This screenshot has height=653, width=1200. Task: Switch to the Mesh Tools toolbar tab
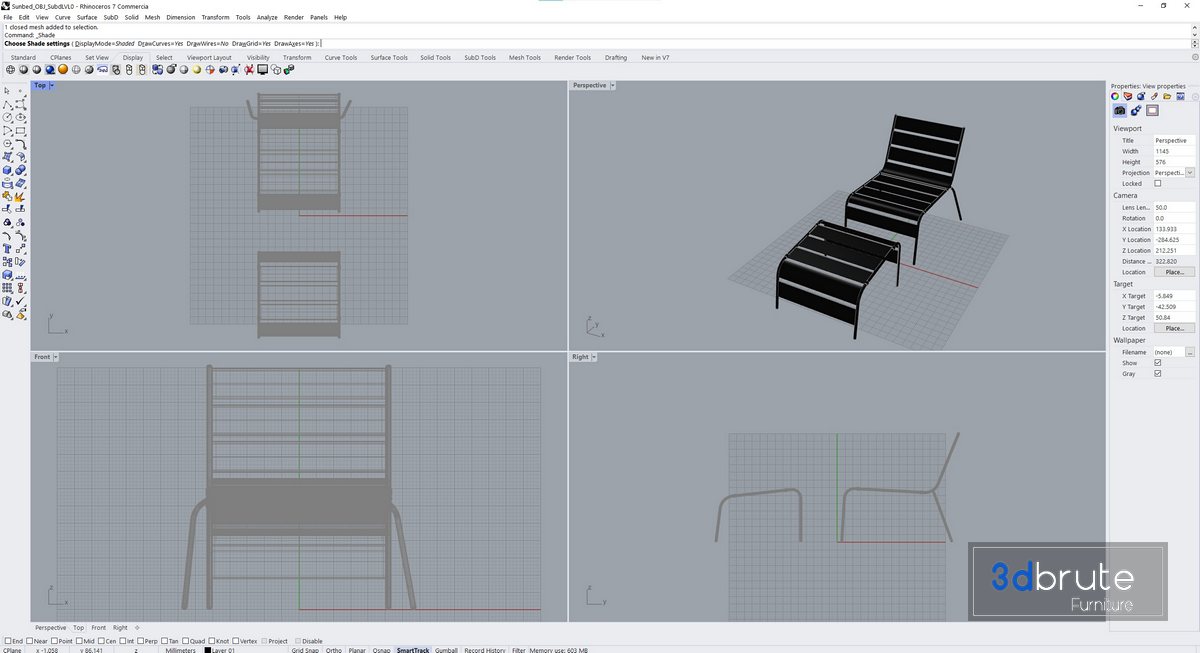(x=524, y=58)
